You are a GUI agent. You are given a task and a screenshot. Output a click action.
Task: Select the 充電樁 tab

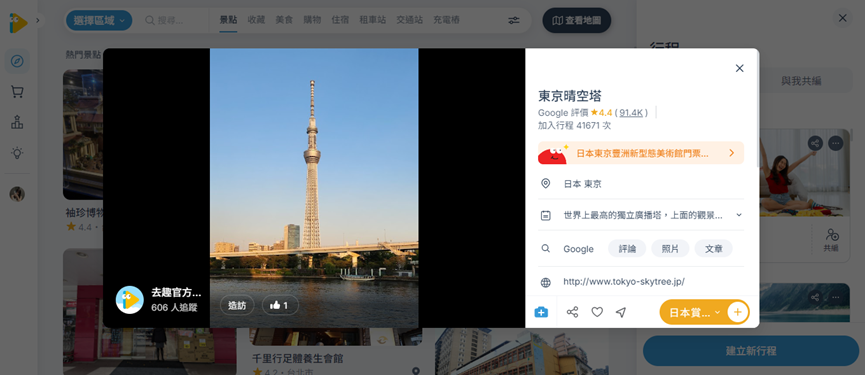446,20
